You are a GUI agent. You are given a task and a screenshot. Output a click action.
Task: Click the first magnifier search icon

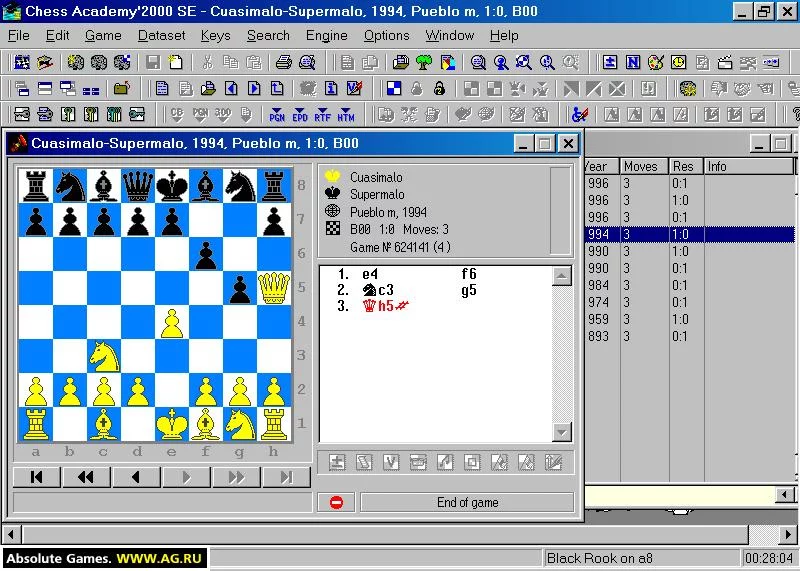(478, 62)
